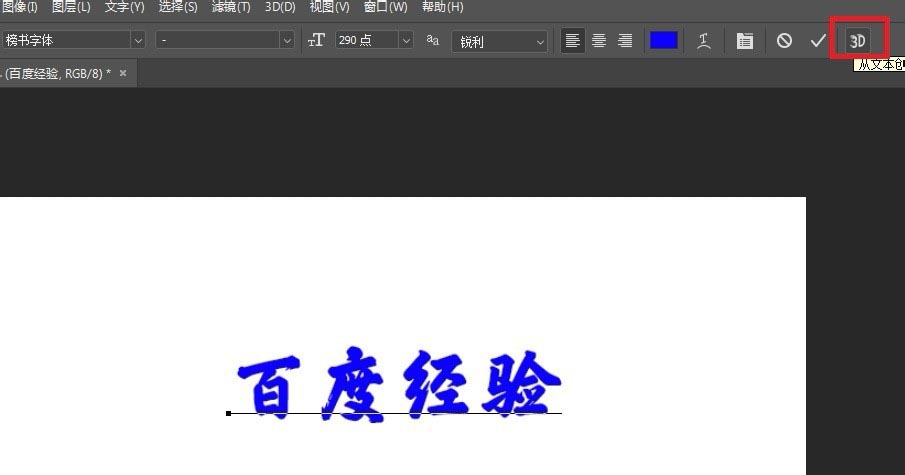
Task: Open the 3D(D) menu
Action: 280,7
